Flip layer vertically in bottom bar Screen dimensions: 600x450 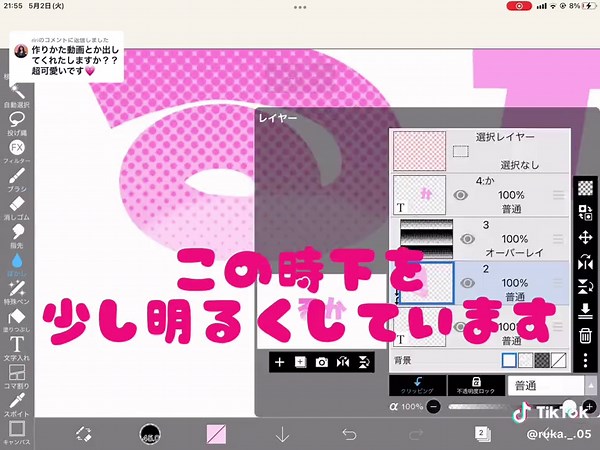click(x=364, y=362)
